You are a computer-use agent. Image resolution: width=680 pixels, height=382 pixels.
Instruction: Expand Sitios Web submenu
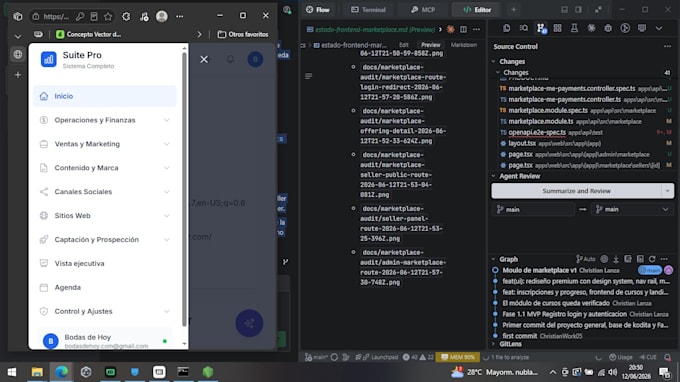click(x=105, y=215)
